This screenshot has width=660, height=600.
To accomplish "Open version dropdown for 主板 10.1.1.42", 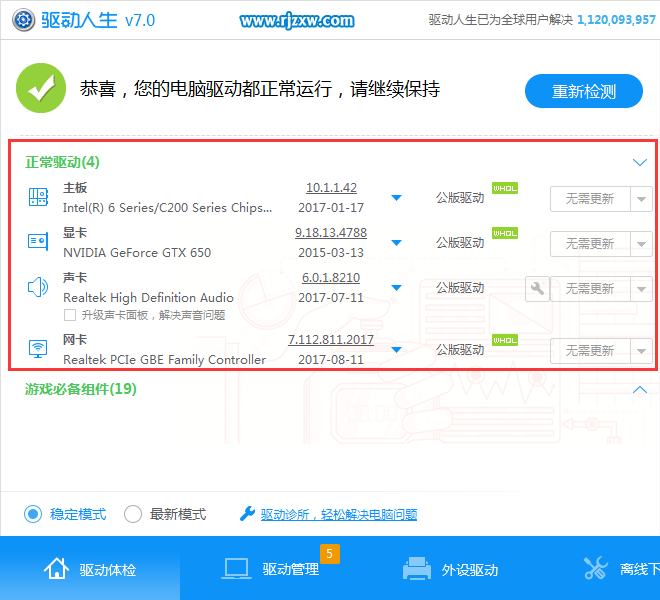I will [x=396, y=197].
